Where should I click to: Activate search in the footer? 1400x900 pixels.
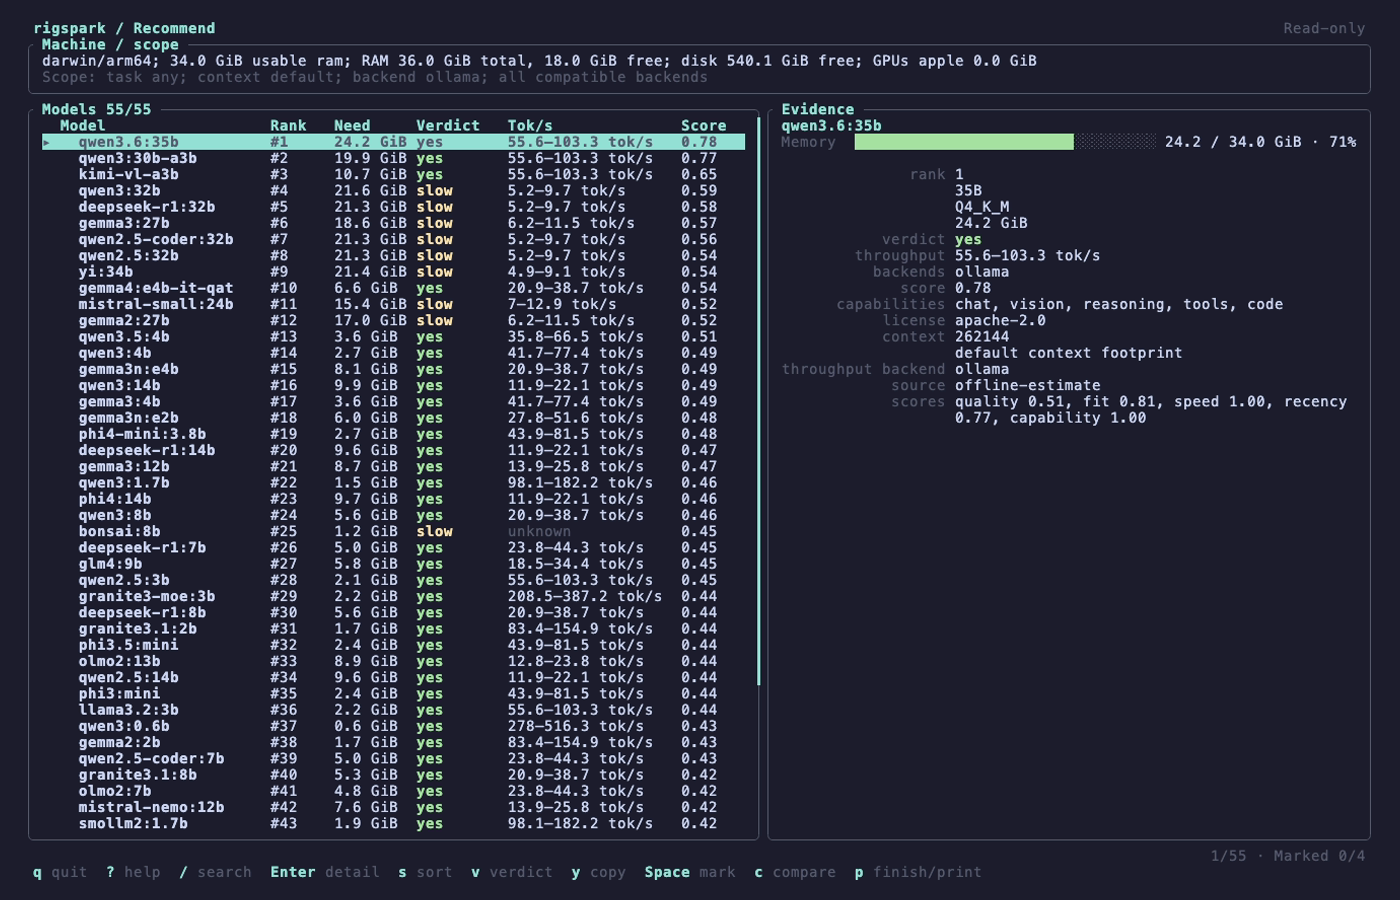click(215, 872)
